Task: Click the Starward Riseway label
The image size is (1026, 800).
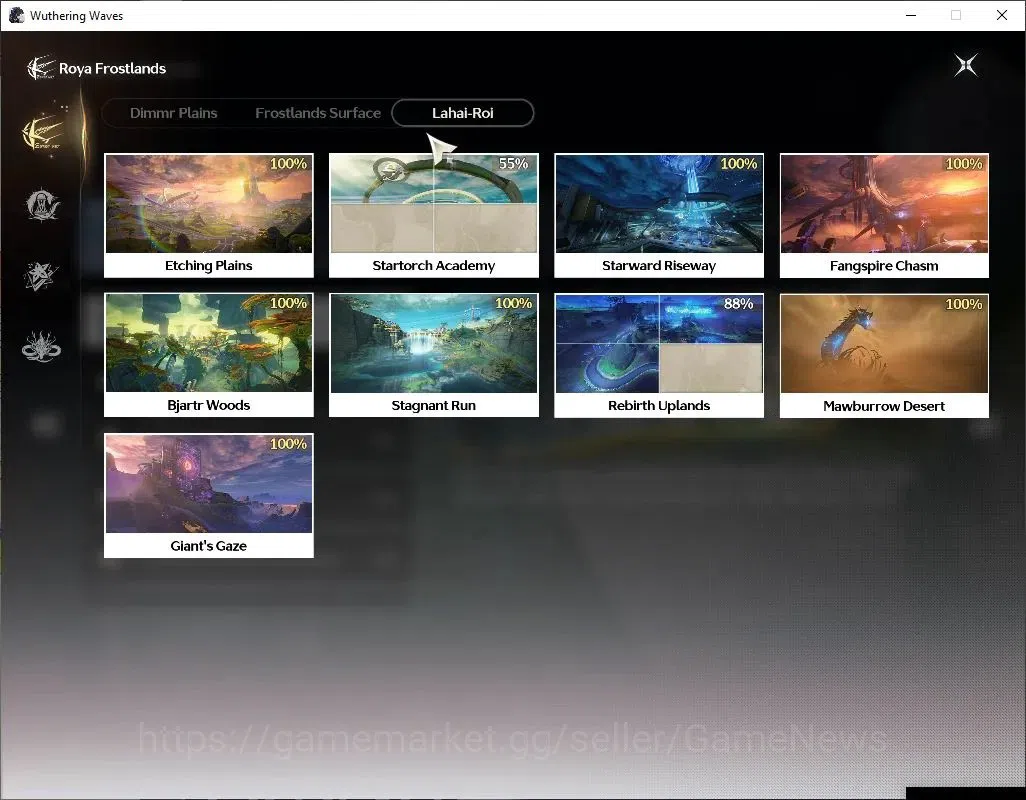Action: 659,266
